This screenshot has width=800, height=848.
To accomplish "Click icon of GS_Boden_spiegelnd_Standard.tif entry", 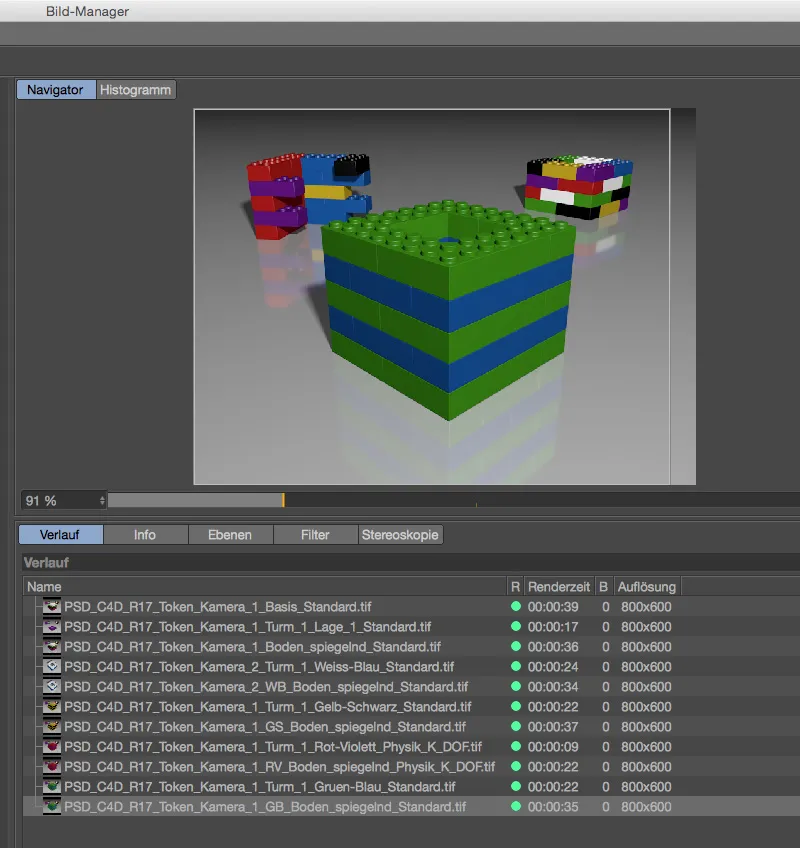I will pyautogui.click(x=52, y=727).
